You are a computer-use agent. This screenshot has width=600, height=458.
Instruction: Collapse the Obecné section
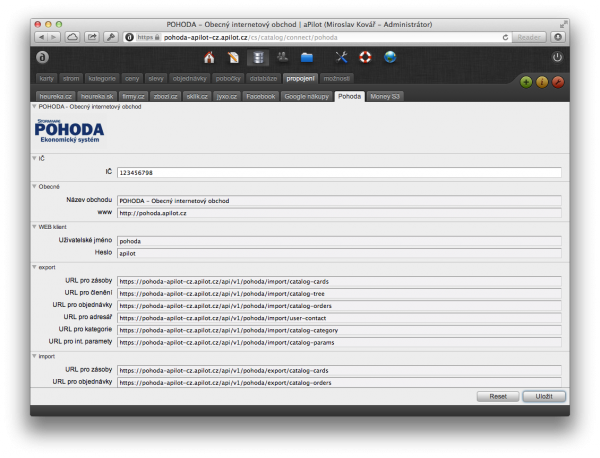[34, 187]
